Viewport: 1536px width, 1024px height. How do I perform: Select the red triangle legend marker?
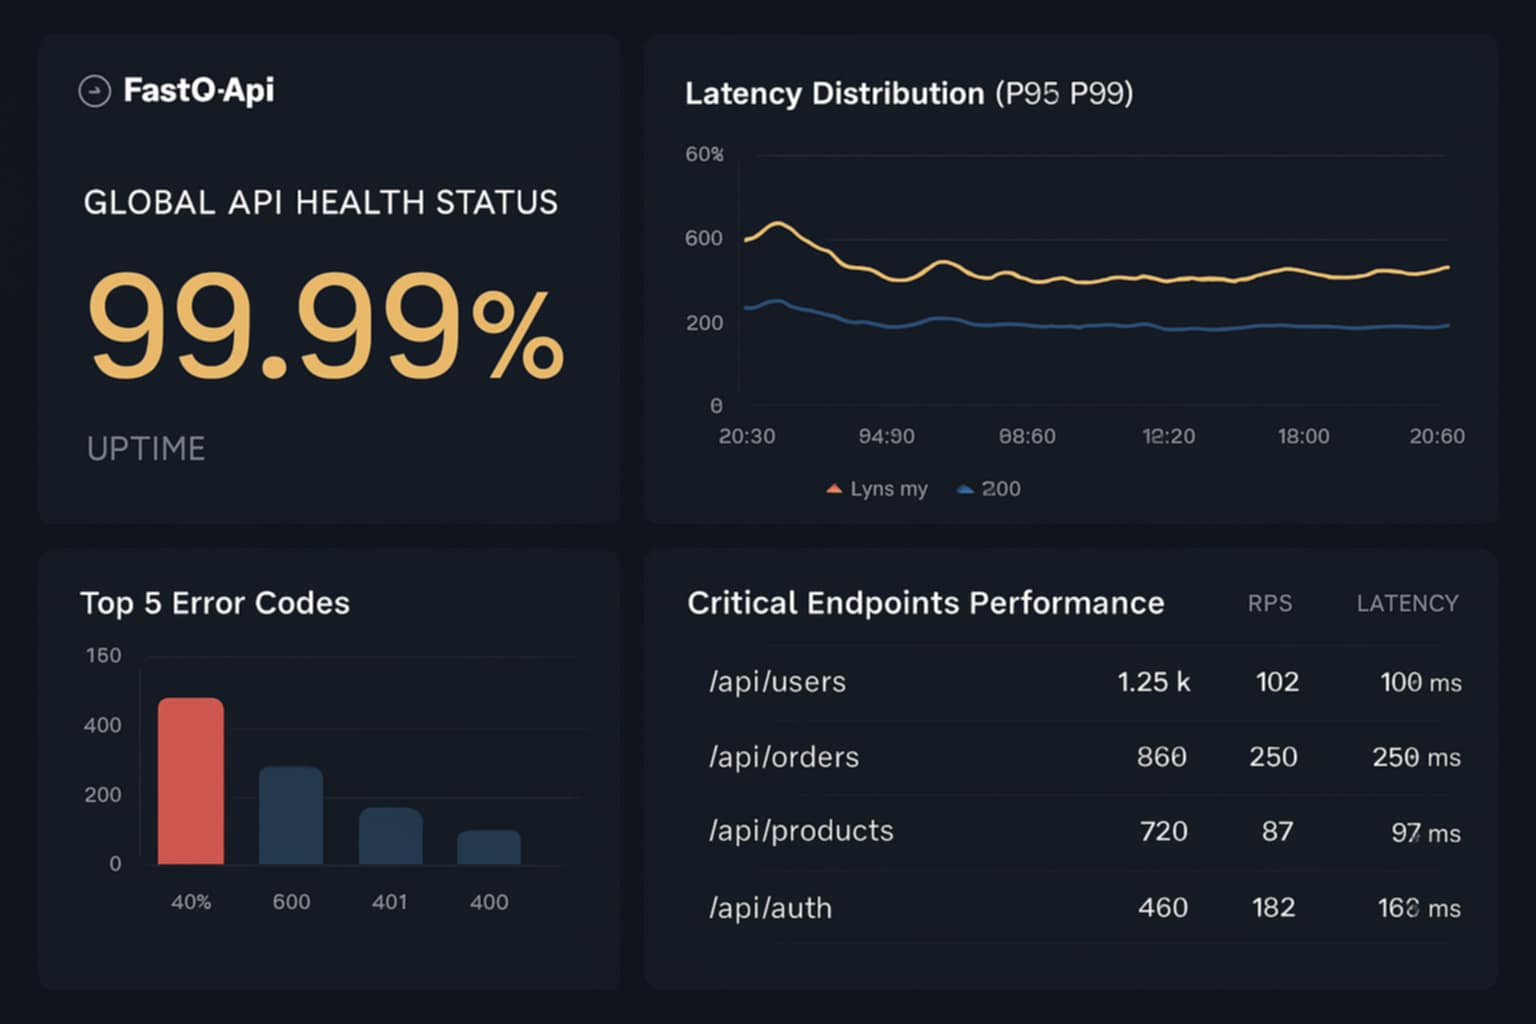[833, 489]
